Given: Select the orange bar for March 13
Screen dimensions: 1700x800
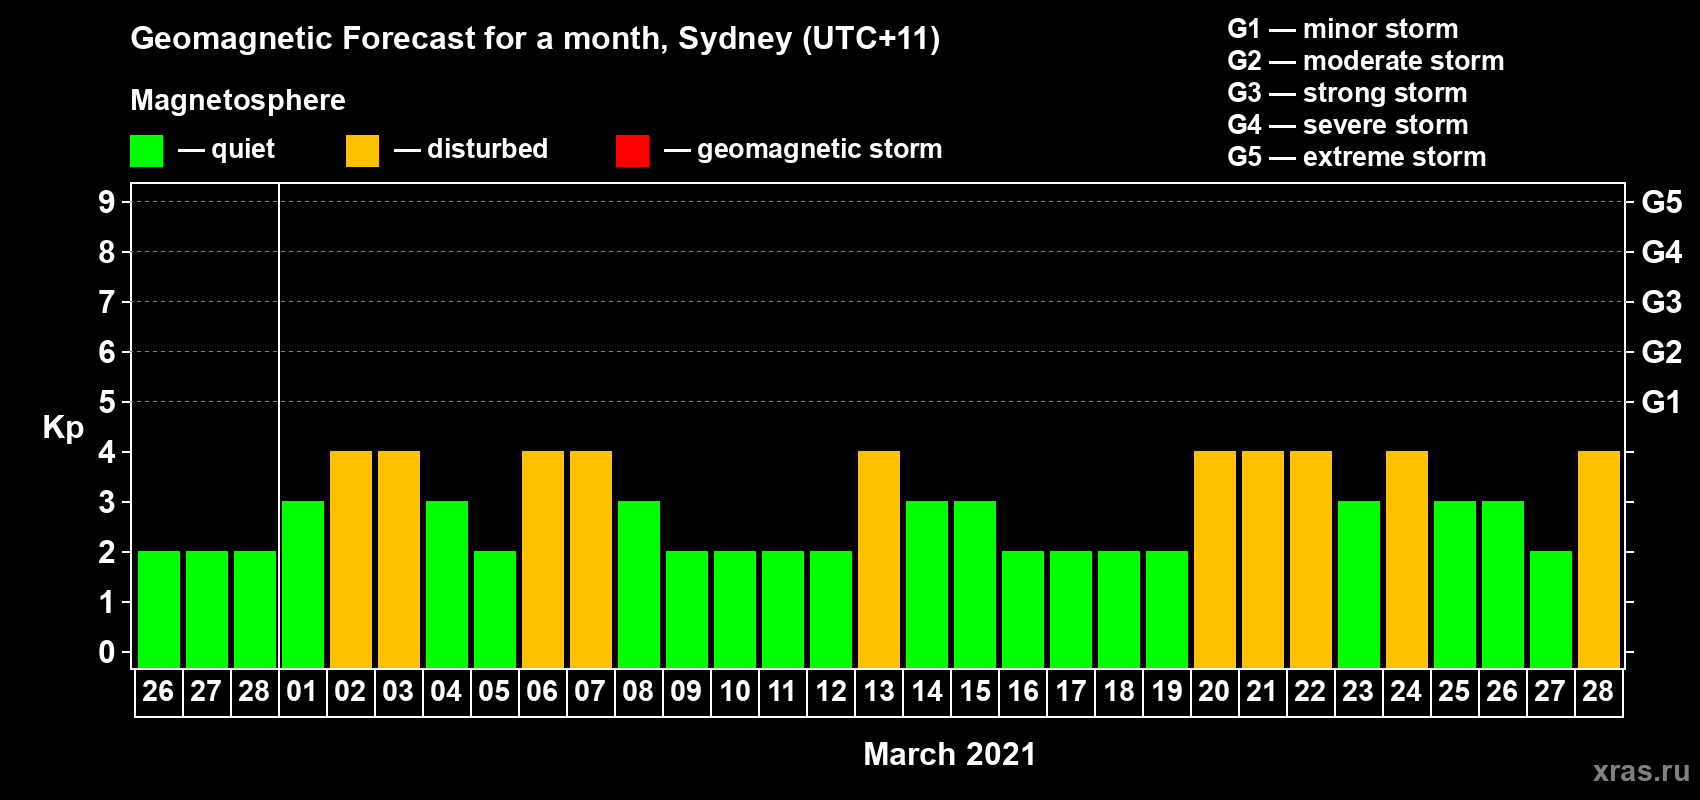Looking at the screenshot, I should 879,559.
